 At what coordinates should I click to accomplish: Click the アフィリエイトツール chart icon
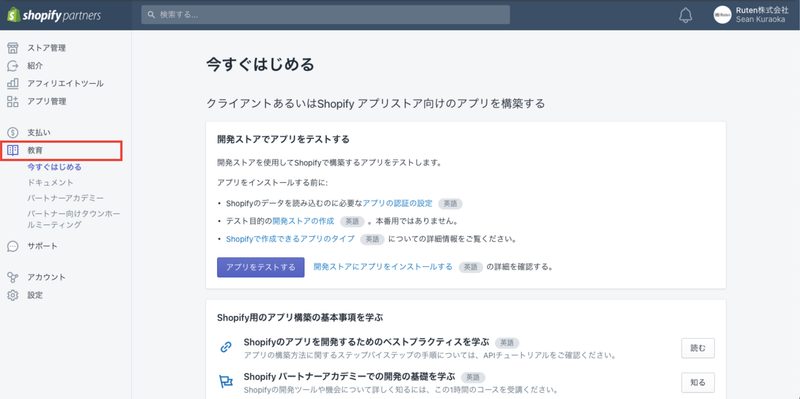pos(13,83)
